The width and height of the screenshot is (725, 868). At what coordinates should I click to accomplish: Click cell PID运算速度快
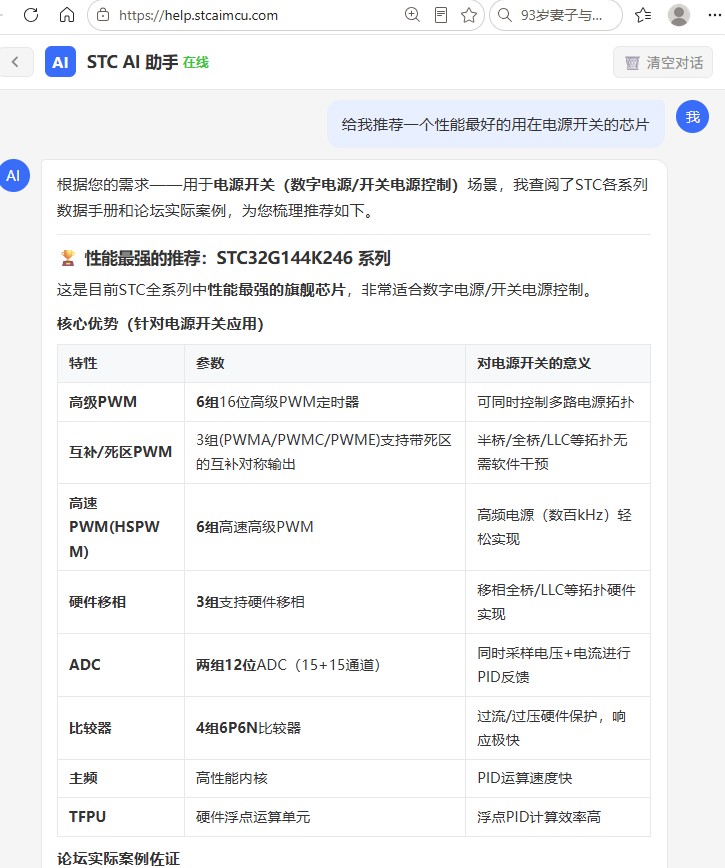pyautogui.click(x=558, y=778)
